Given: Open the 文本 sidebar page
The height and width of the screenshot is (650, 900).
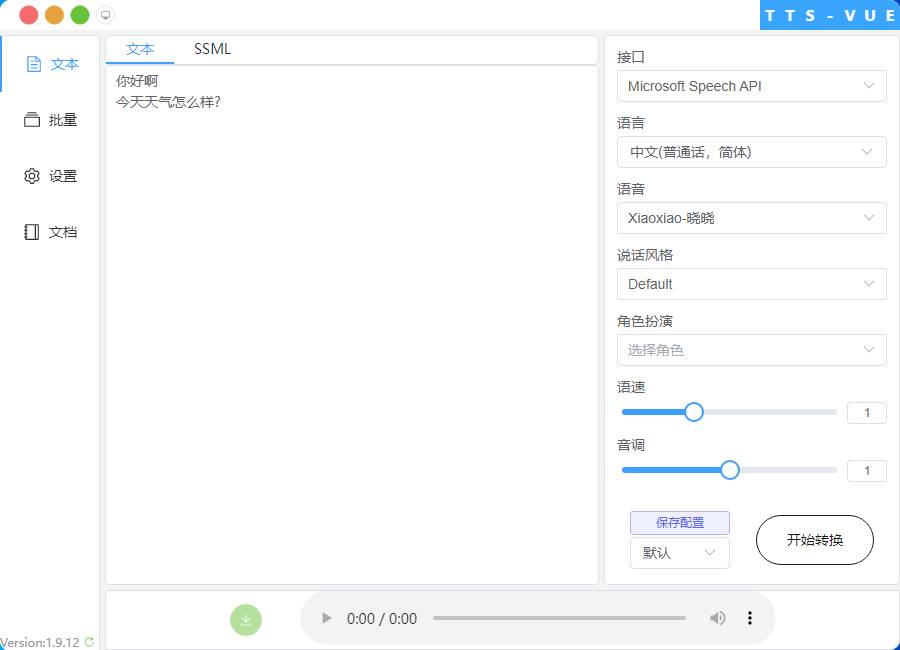Looking at the screenshot, I should tap(52, 64).
